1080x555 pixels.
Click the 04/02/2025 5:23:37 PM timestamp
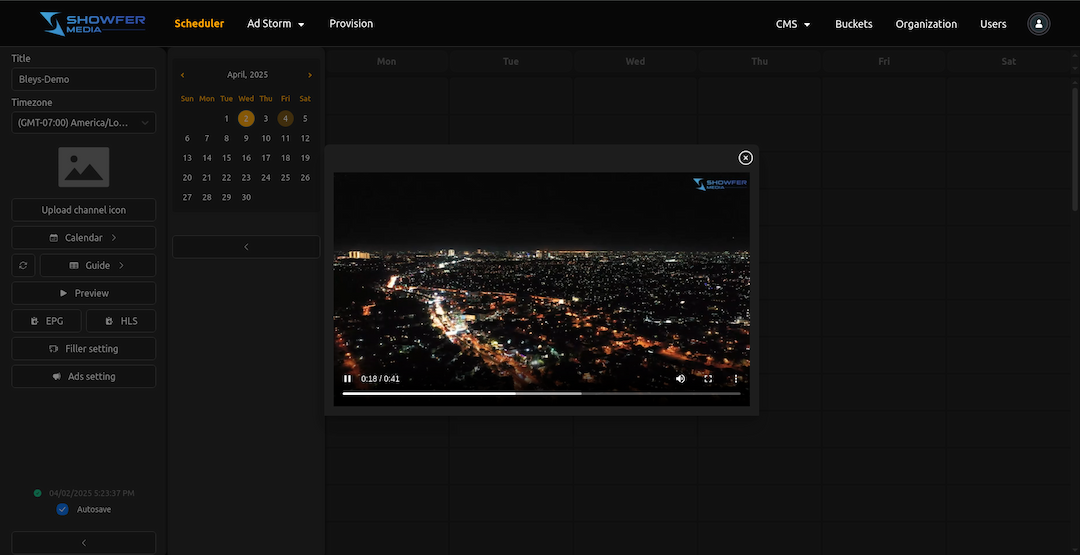pyautogui.click(x=92, y=493)
